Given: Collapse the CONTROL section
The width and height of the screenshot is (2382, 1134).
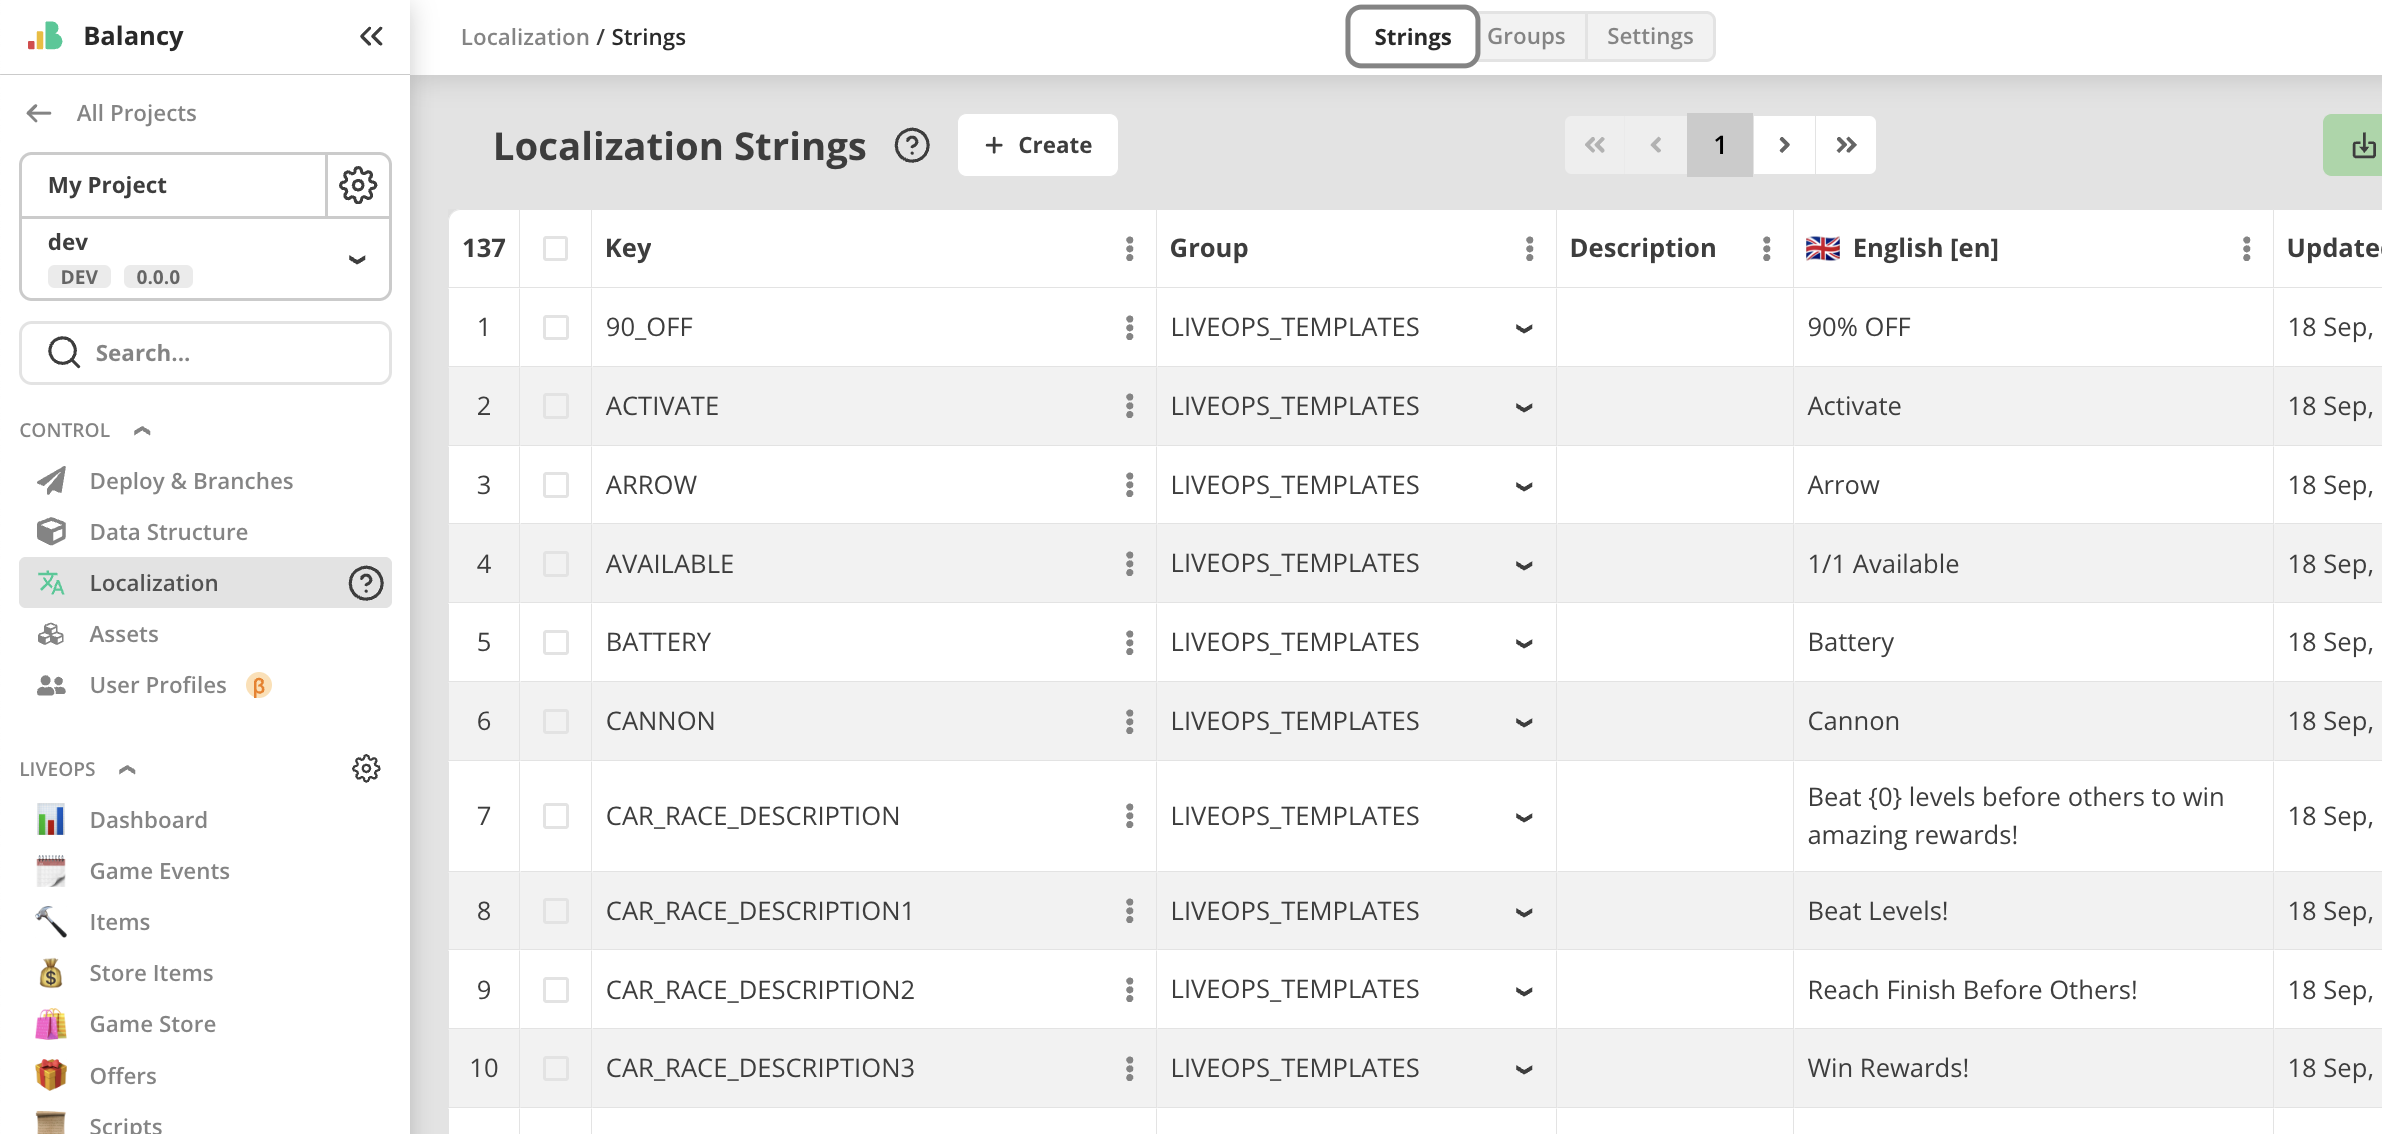Looking at the screenshot, I should point(142,431).
